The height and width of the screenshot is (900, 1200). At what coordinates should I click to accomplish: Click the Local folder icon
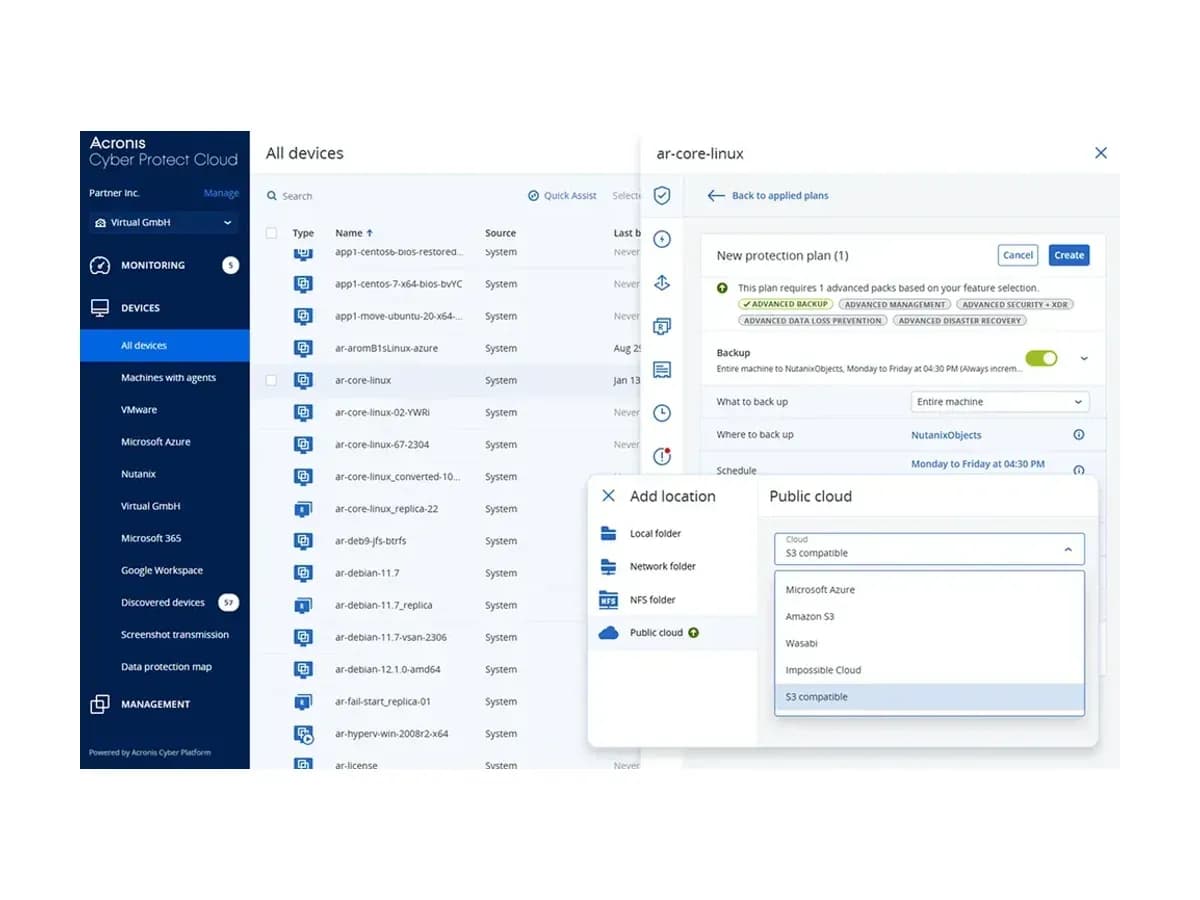[x=608, y=533]
